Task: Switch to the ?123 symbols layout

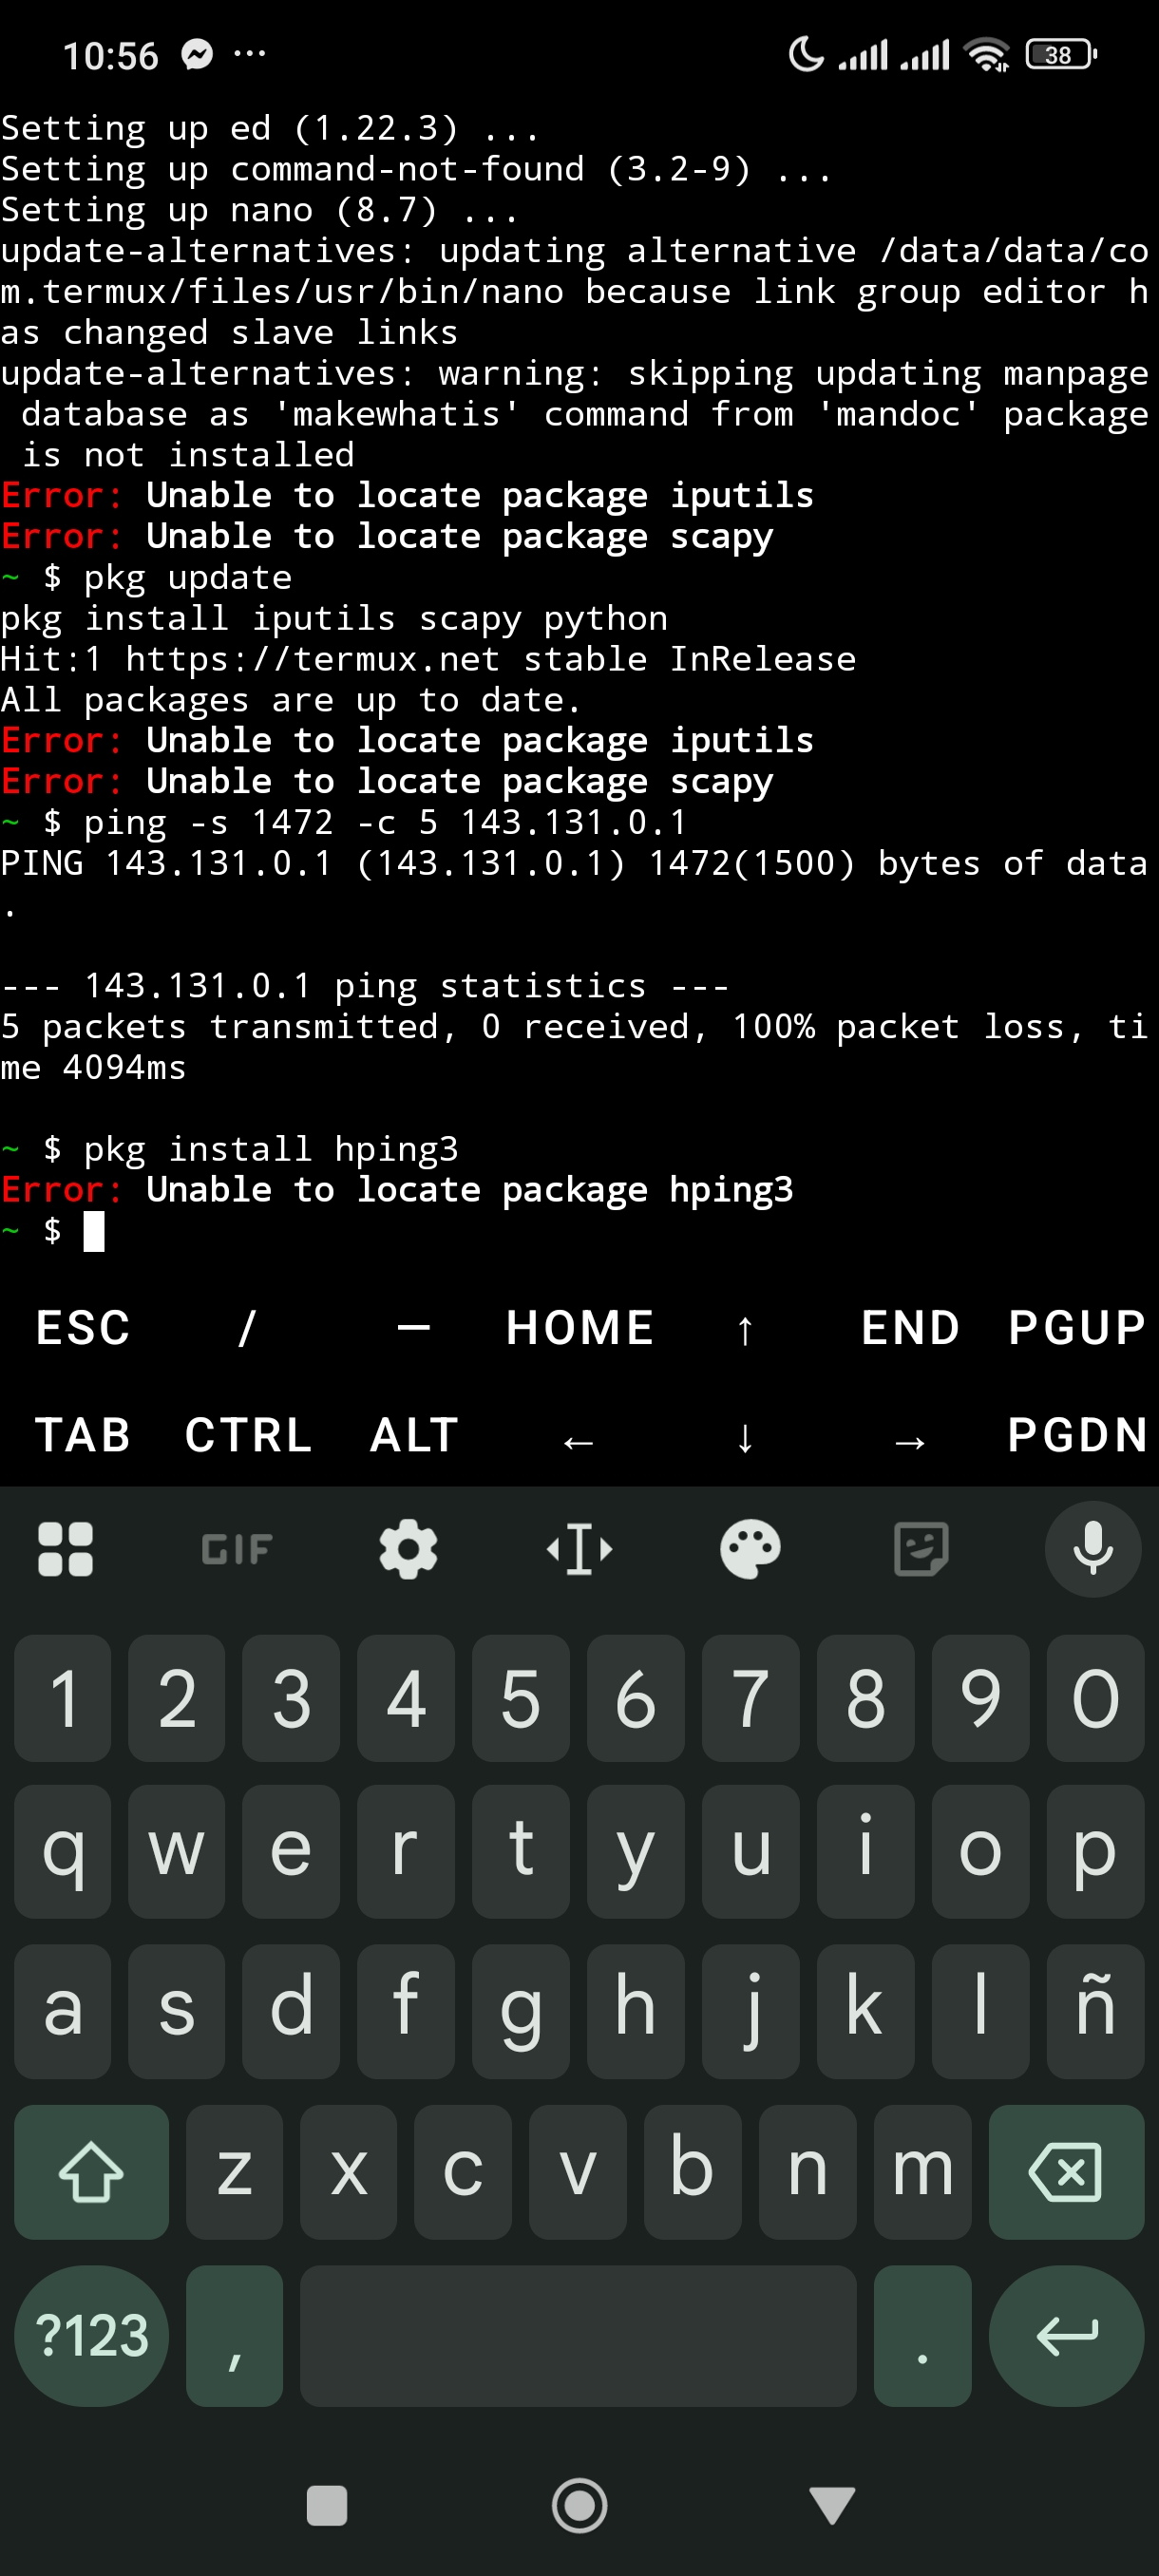Action: click(x=91, y=2335)
